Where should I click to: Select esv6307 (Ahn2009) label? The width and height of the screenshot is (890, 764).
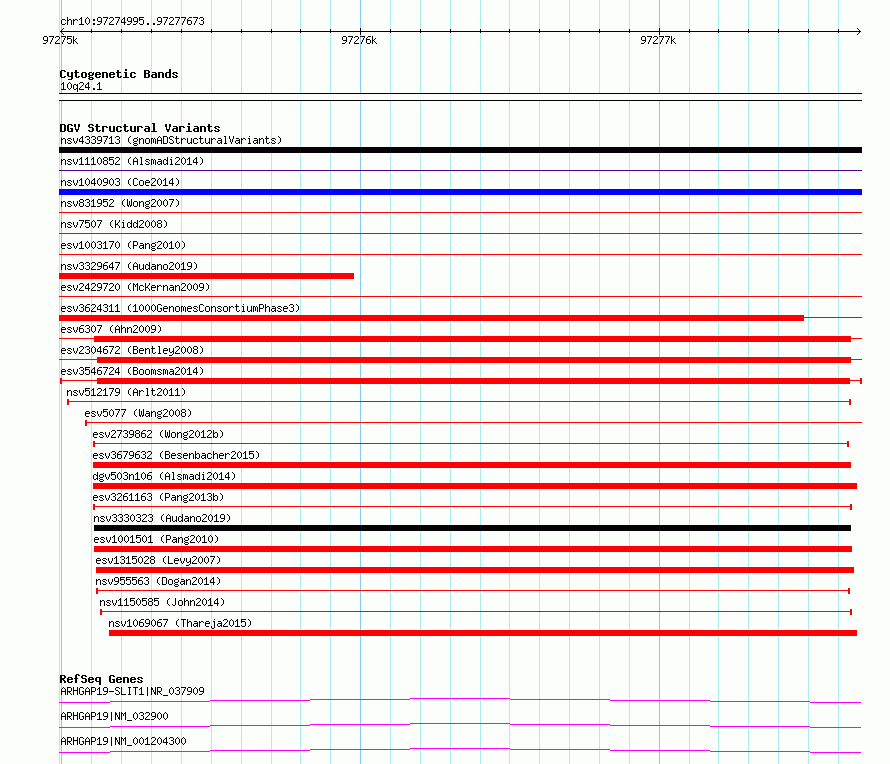(x=111, y=329)
